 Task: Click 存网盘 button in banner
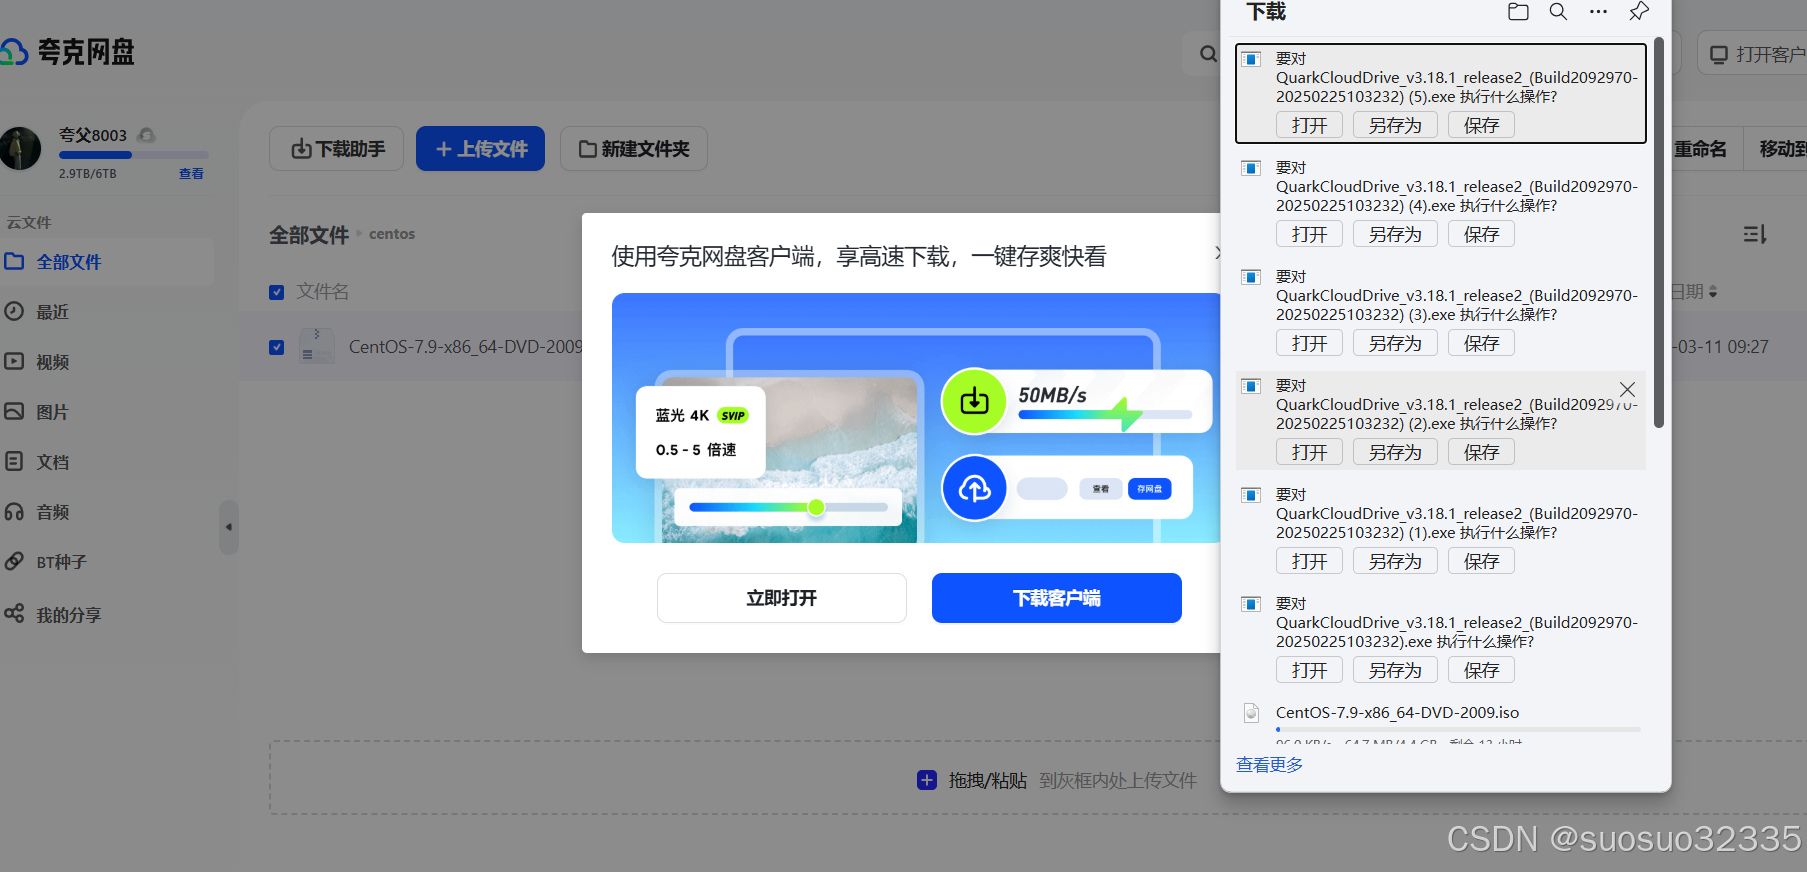point(1150,489)
